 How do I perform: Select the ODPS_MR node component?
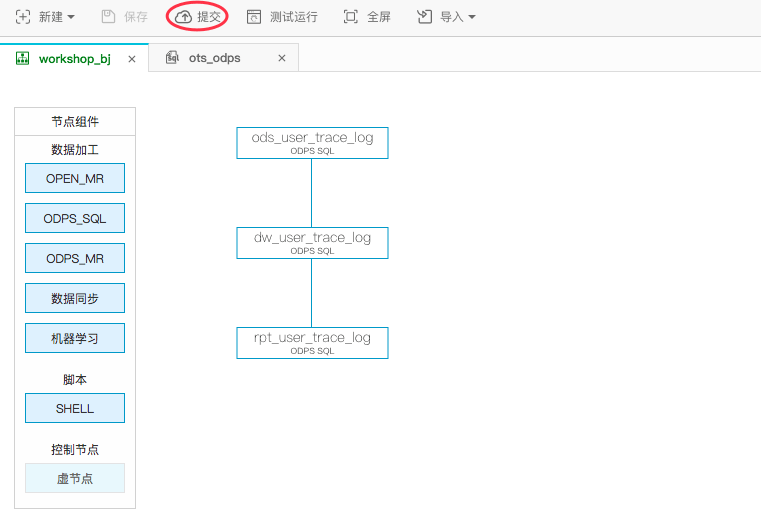point(75,258)
